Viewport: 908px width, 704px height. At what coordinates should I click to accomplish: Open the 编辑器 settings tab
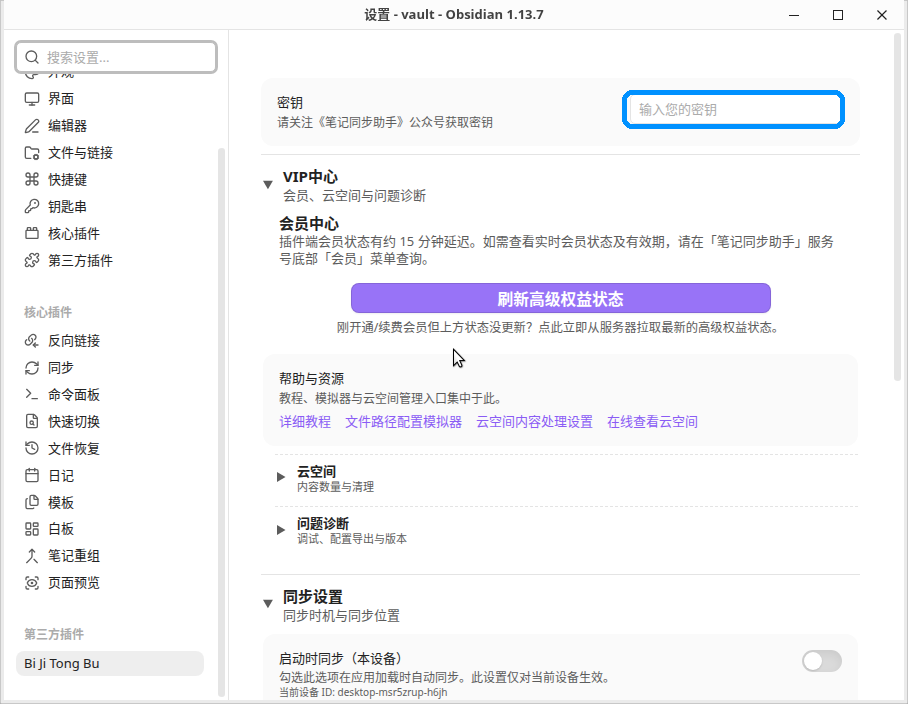(x=110, y=126)
